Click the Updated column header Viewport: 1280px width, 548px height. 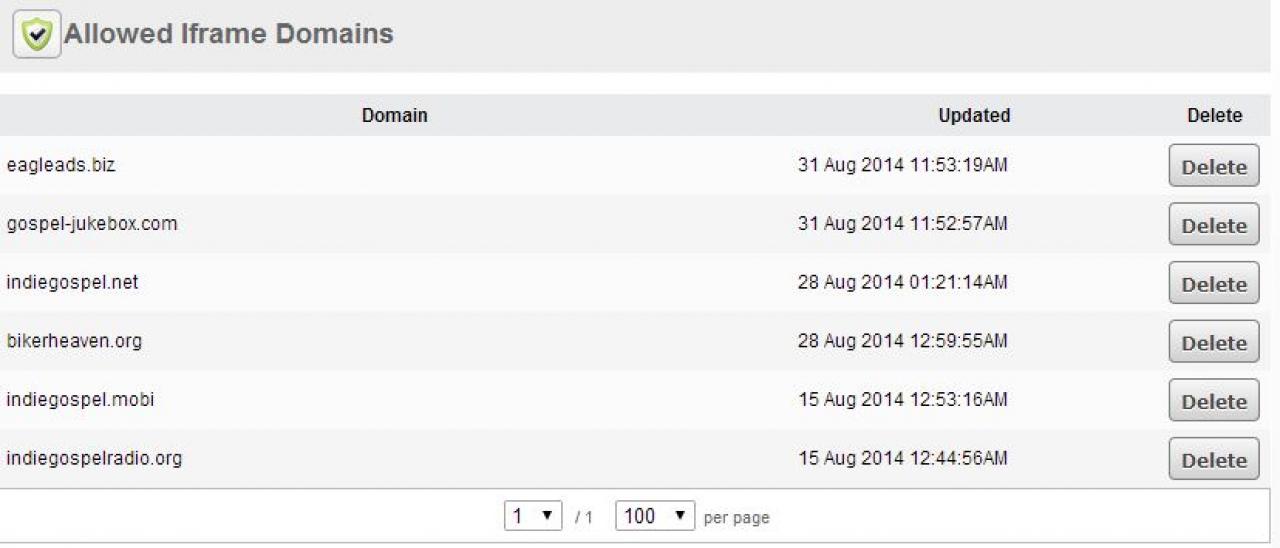coord(974,116)
